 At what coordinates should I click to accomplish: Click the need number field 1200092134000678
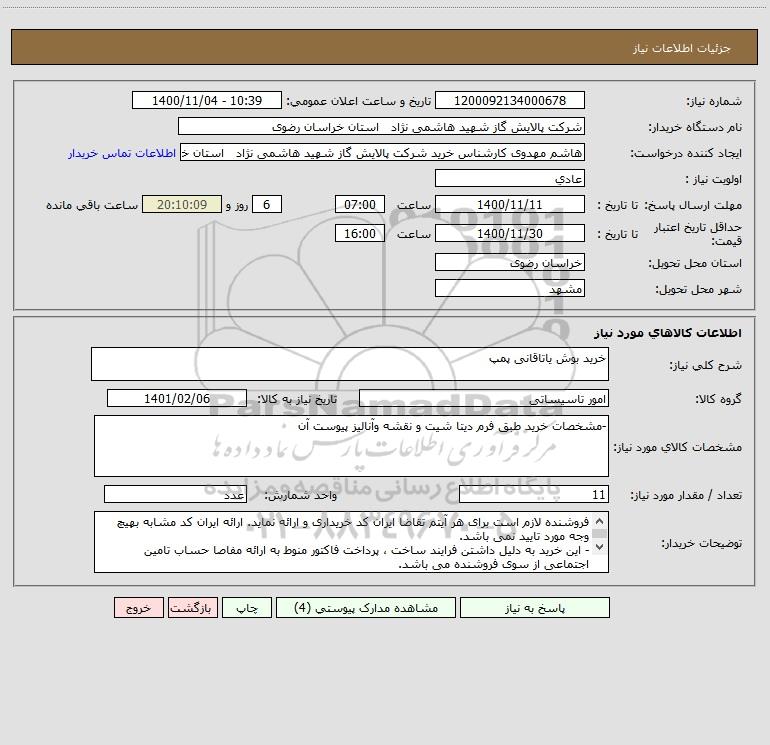pyautogui.click(x=510, y=100)
